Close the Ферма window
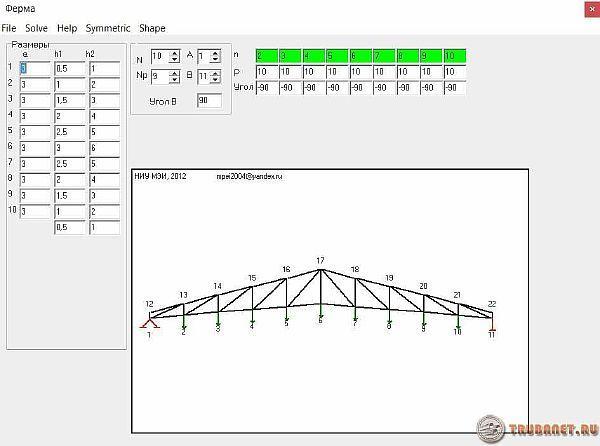This screenshot has height=446, width=600. [x=592, y=9]
